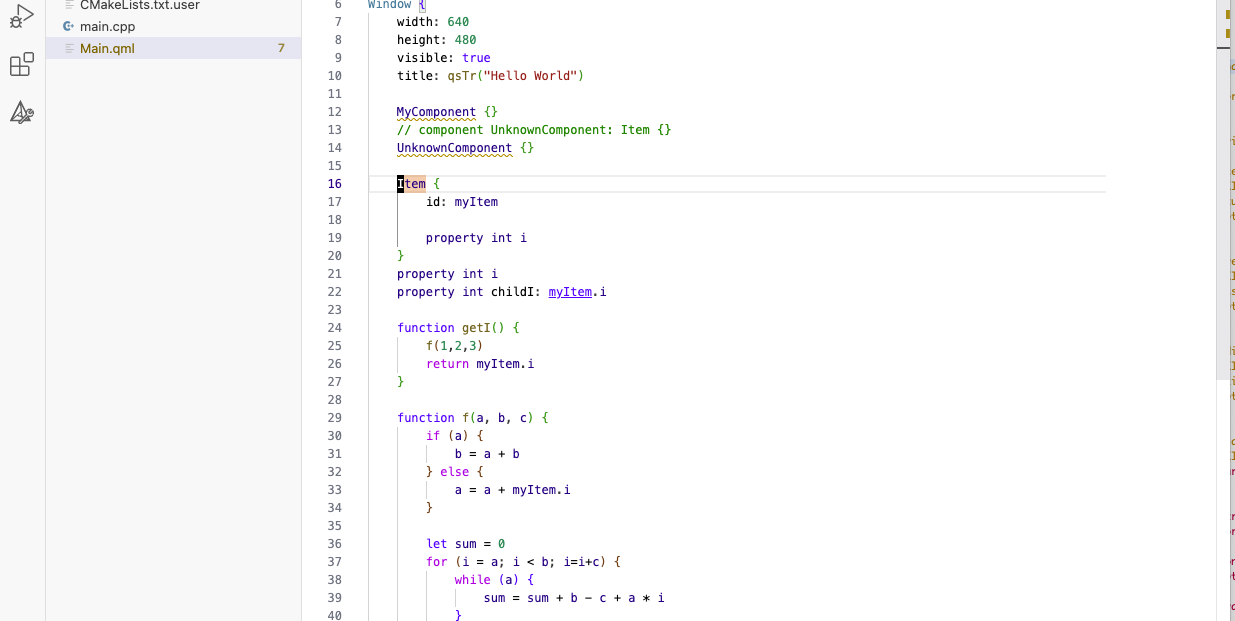This screenshot has height=621, width=1235.
Task: Click line number 29 in the gutter
Action: [334, 418]
